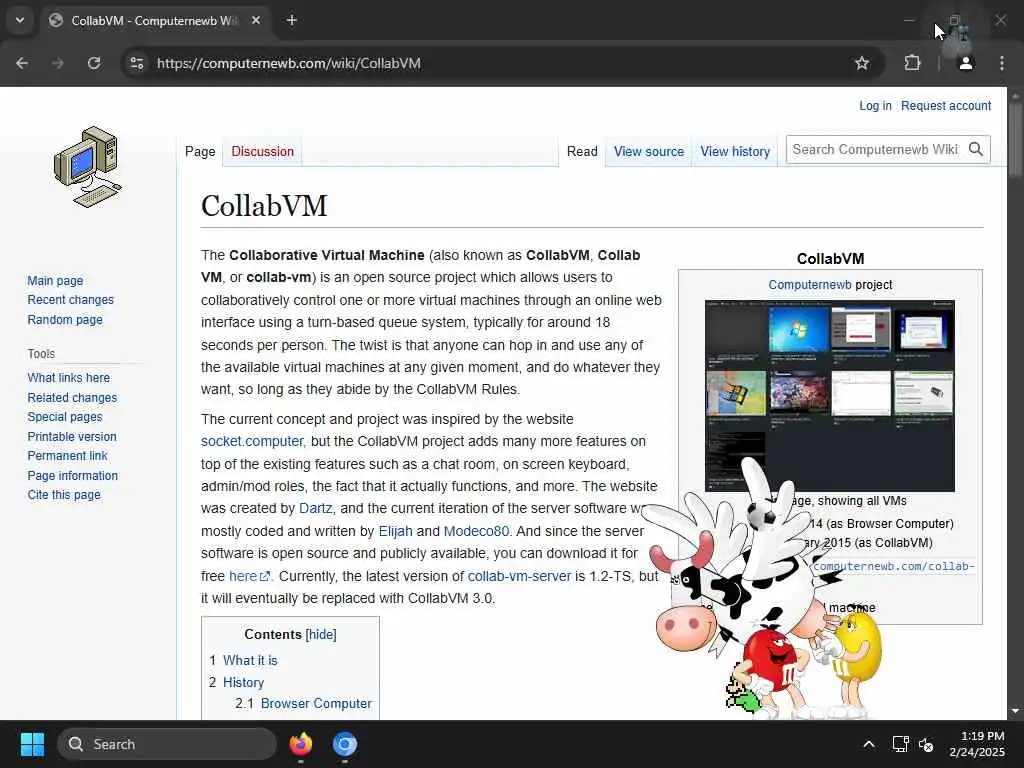The width and height of the screenshot is (1024, 768).
Task: Close the CollabVM browser tab
Action: coord(256,20)
